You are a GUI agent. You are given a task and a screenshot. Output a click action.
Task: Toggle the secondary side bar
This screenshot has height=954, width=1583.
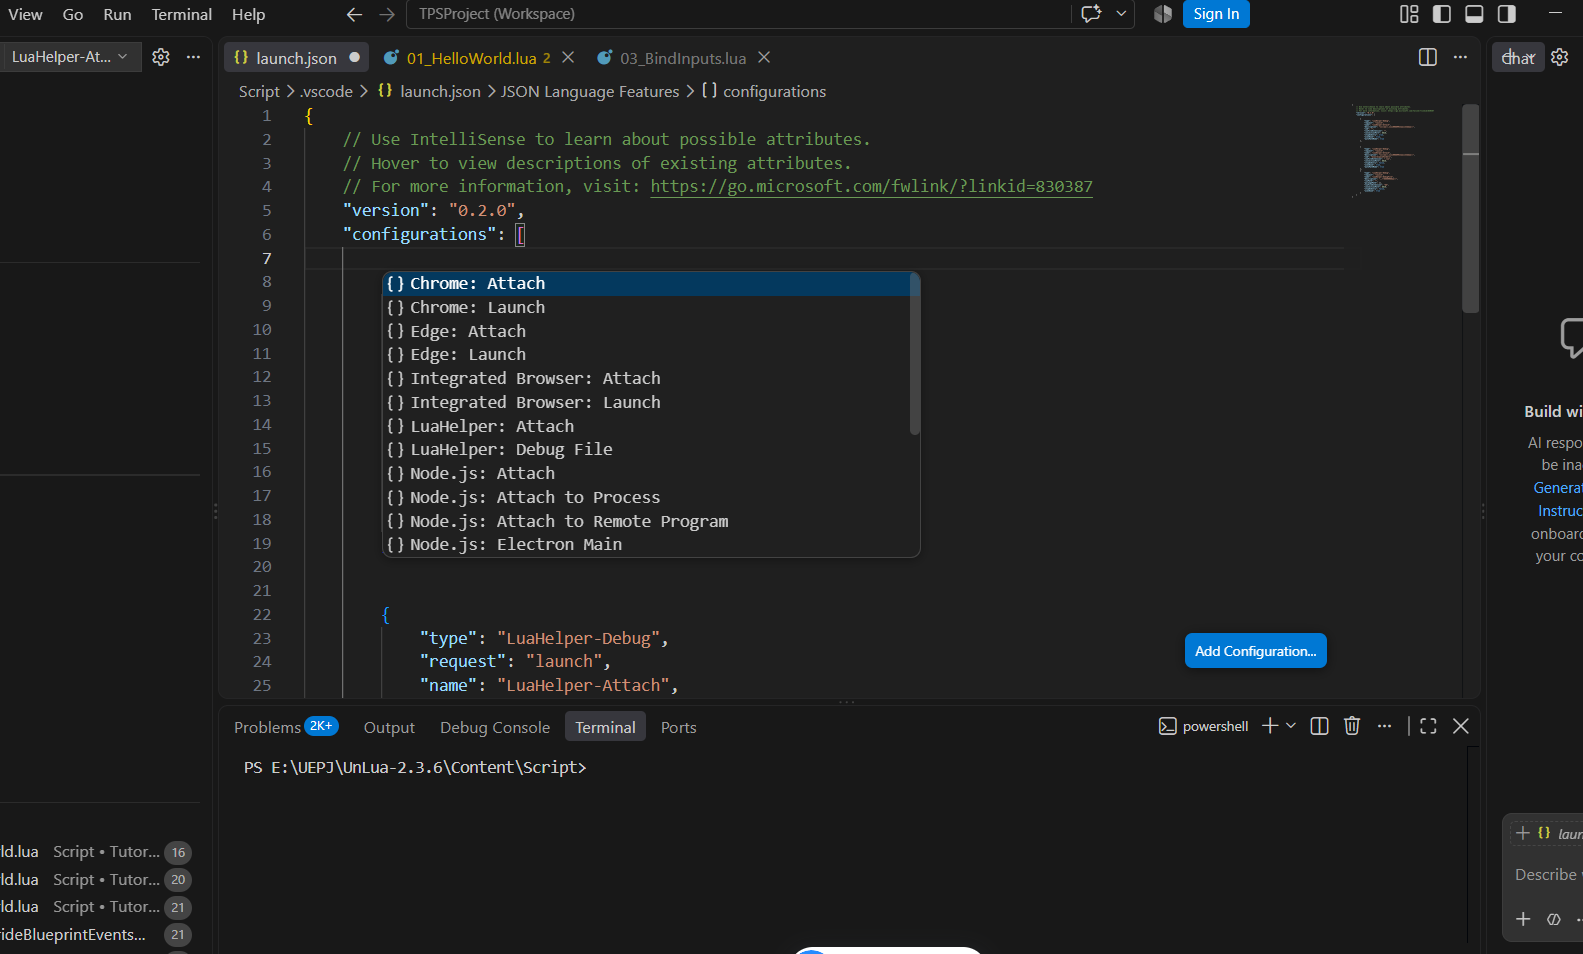pos(1507,14)
